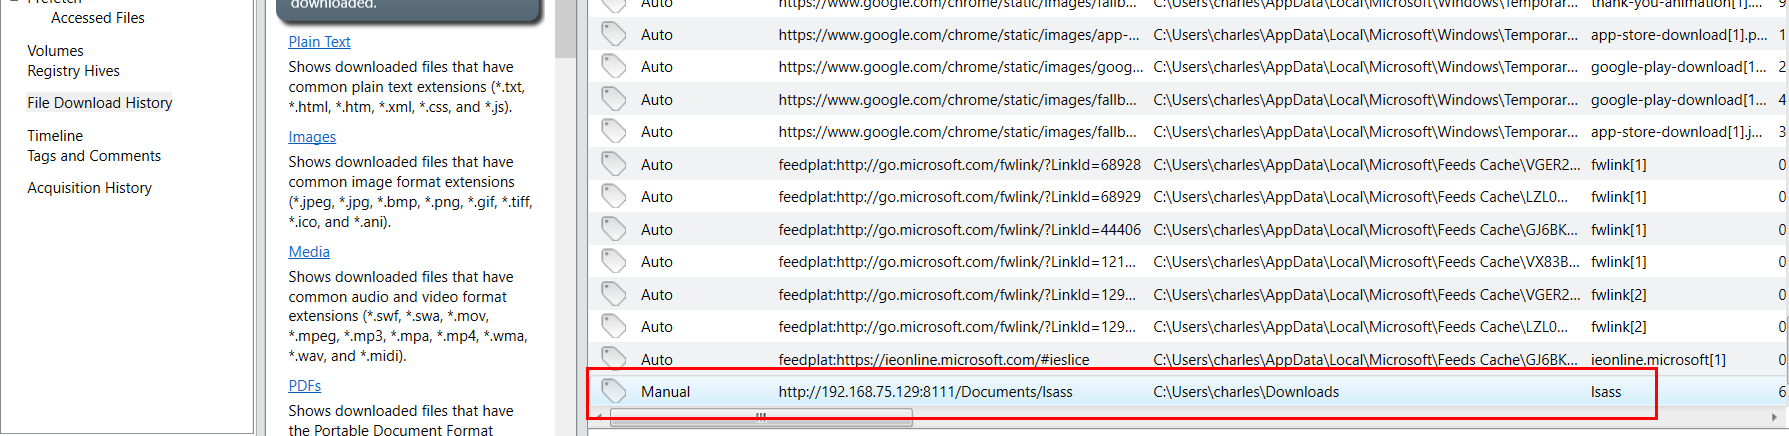Click tag icon for the LinkId=44406 feed row
1789x436 pixels.
coord(614,229)
